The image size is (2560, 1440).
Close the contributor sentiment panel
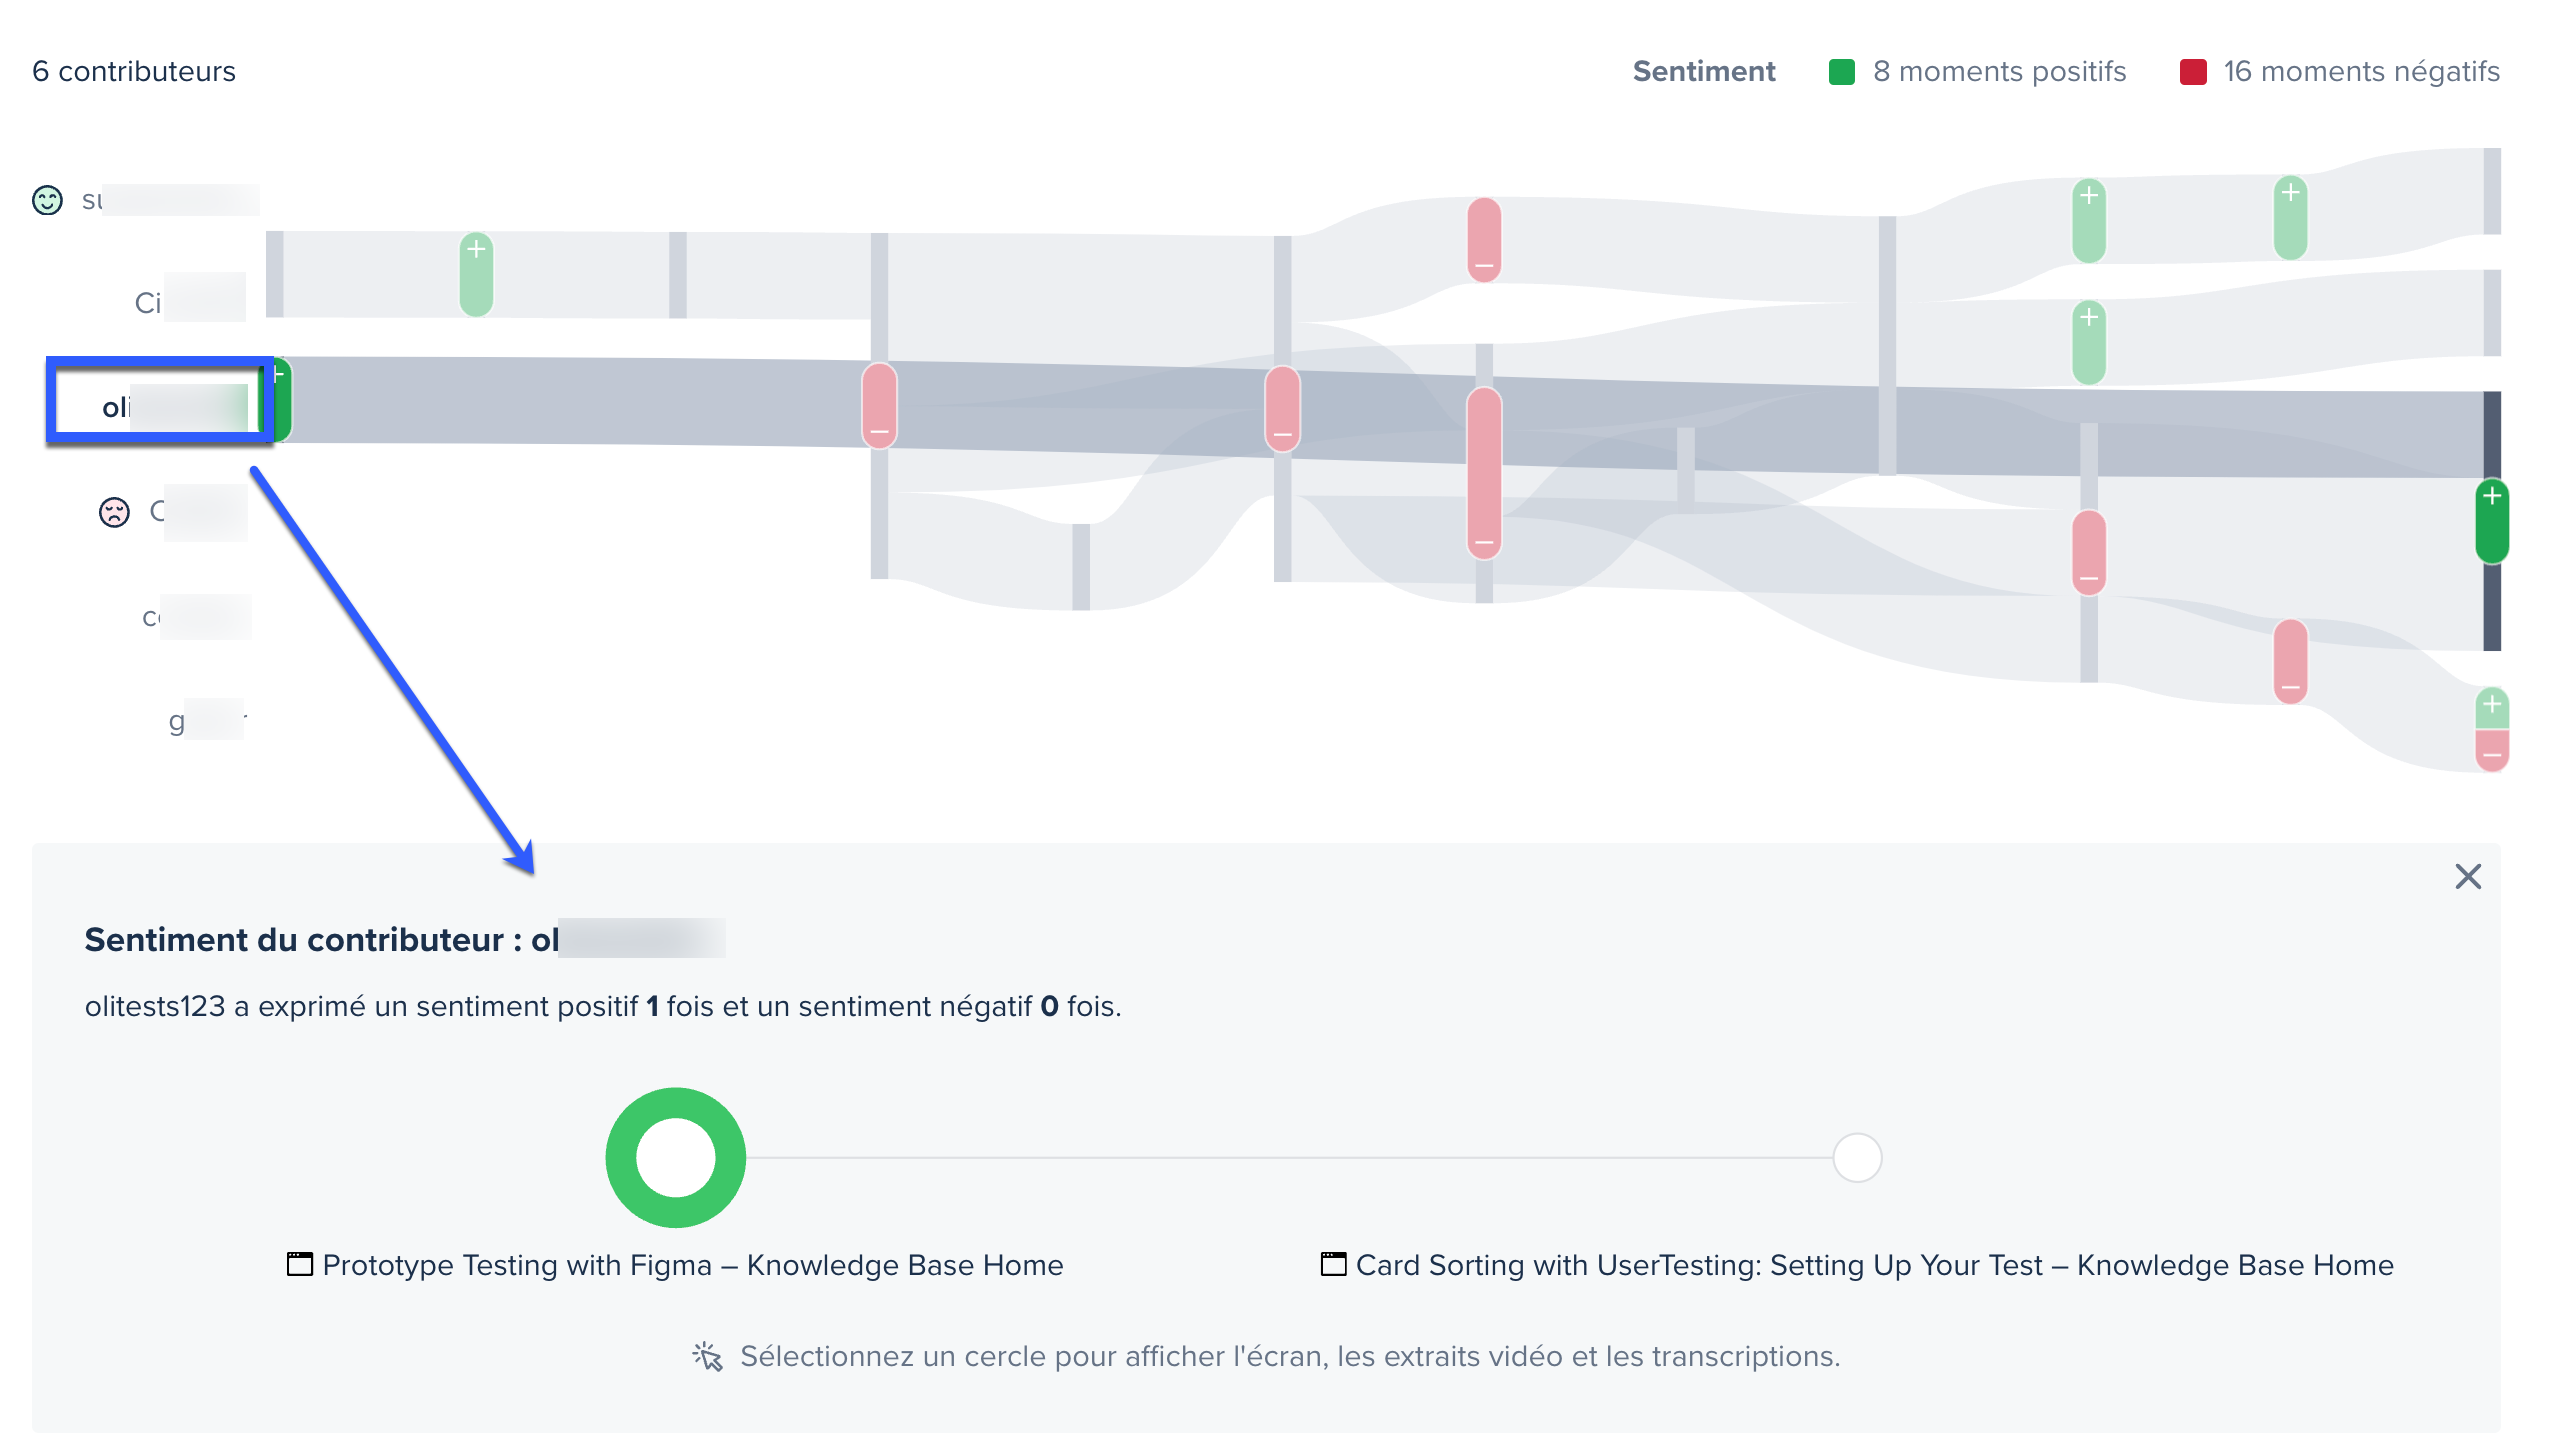[2467, 877]
